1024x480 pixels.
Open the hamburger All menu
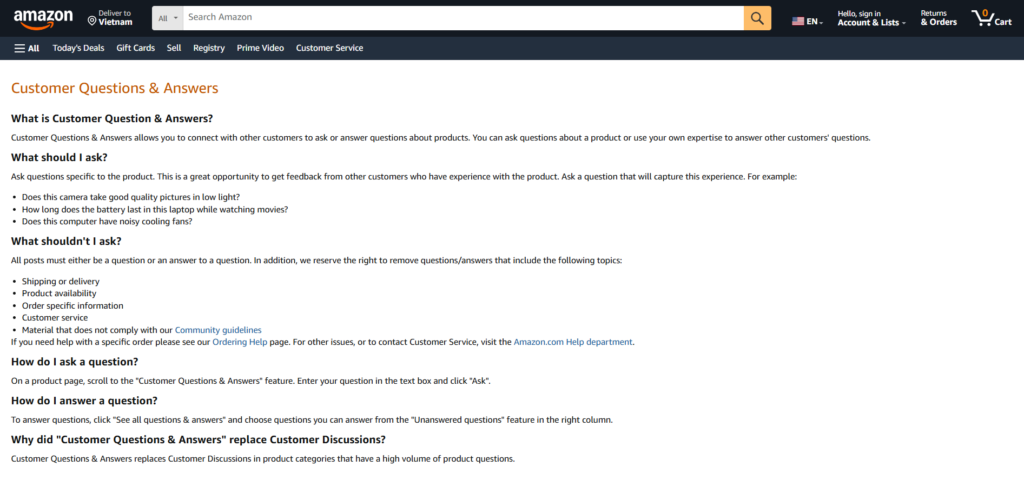27,48
